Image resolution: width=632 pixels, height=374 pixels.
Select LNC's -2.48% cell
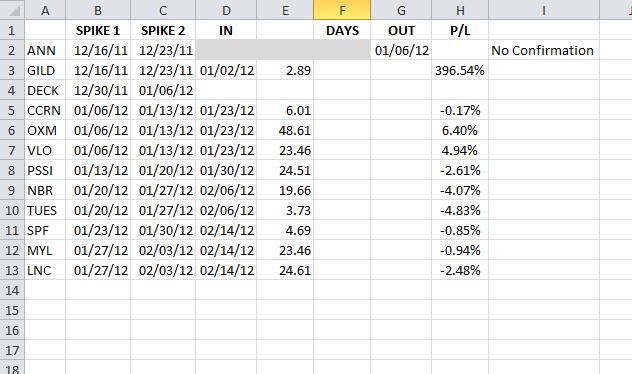460,270
